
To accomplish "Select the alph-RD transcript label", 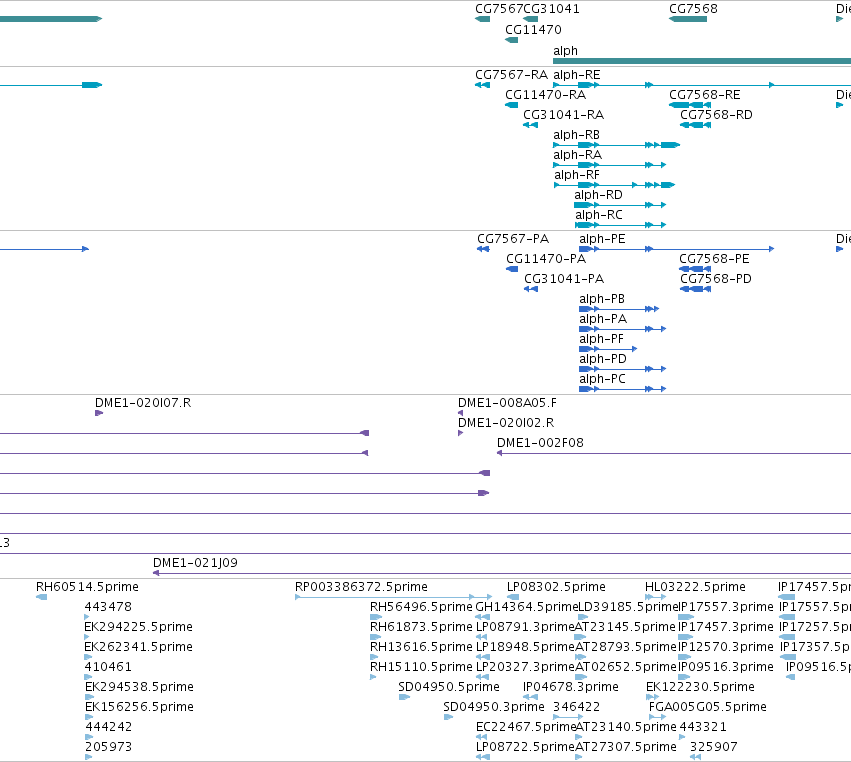I will (x=598, y=195).
